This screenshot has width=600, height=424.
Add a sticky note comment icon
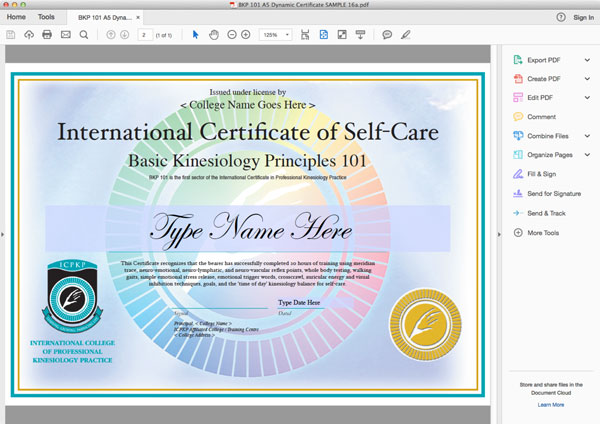coord(387,35)
